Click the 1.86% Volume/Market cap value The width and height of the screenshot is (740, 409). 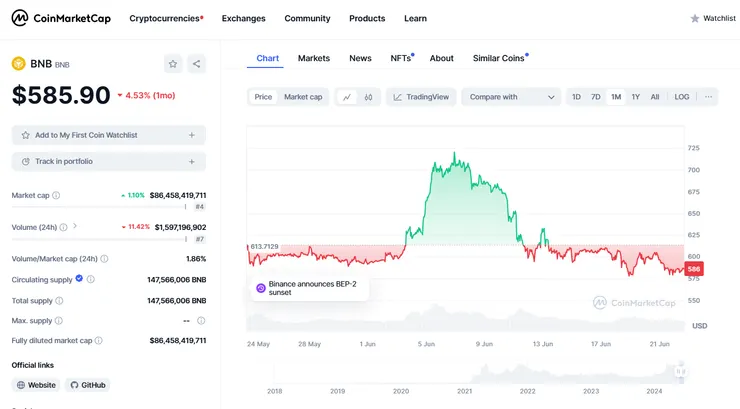pyautogui.click(x=196, y=259)
